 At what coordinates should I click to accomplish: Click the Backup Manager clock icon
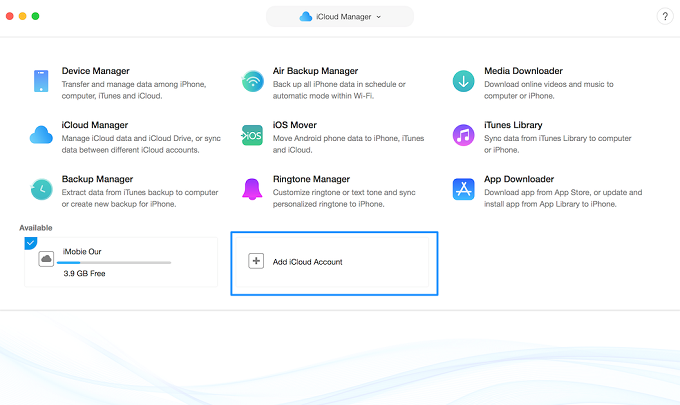(x=42, y=189)
